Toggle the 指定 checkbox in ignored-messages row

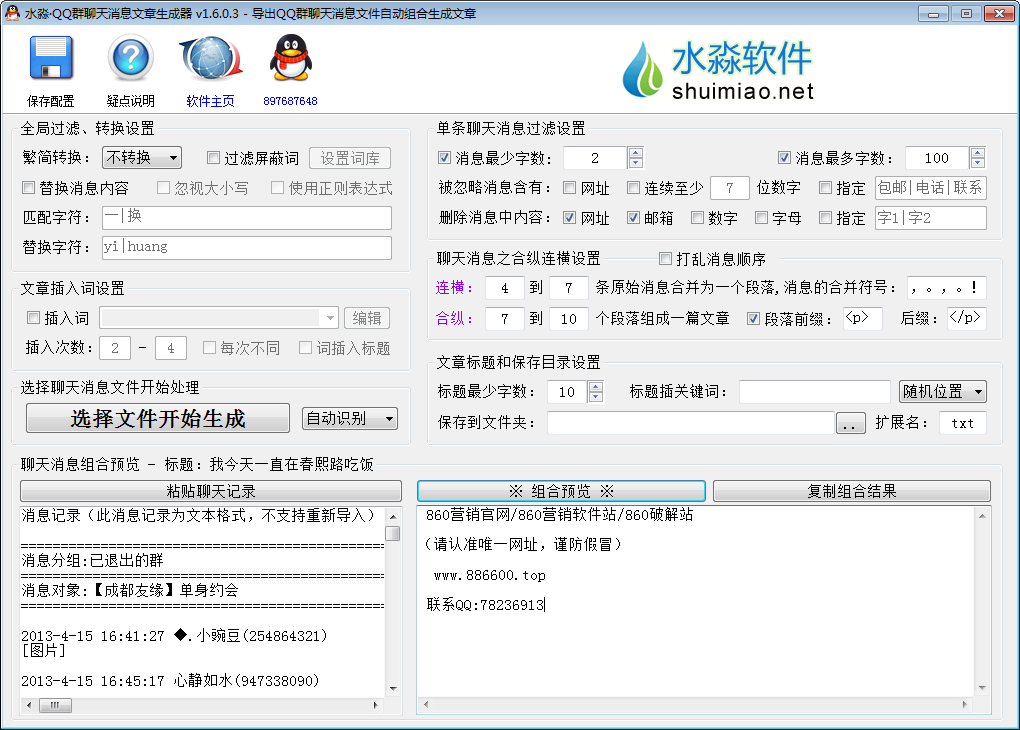[x=825, y=188]
